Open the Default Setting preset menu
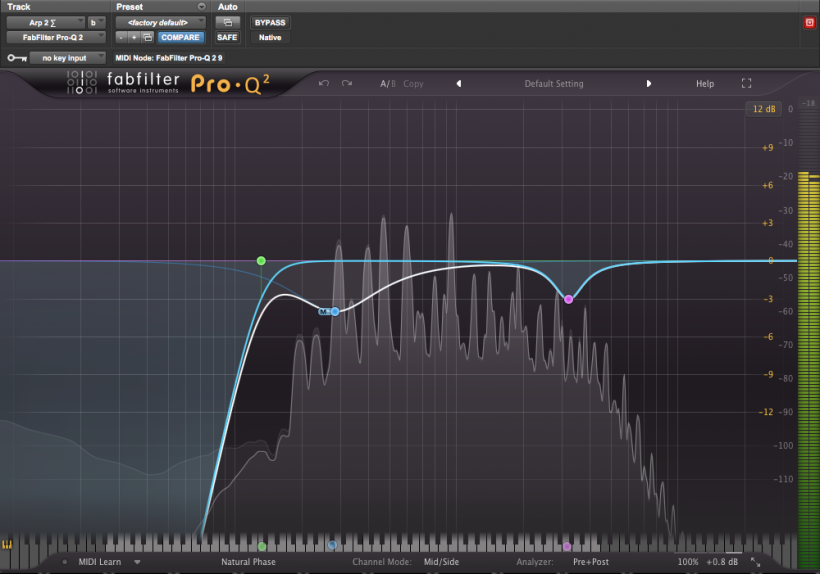Image resolution: width=820 pixels, height=574 pixels. 554,84
